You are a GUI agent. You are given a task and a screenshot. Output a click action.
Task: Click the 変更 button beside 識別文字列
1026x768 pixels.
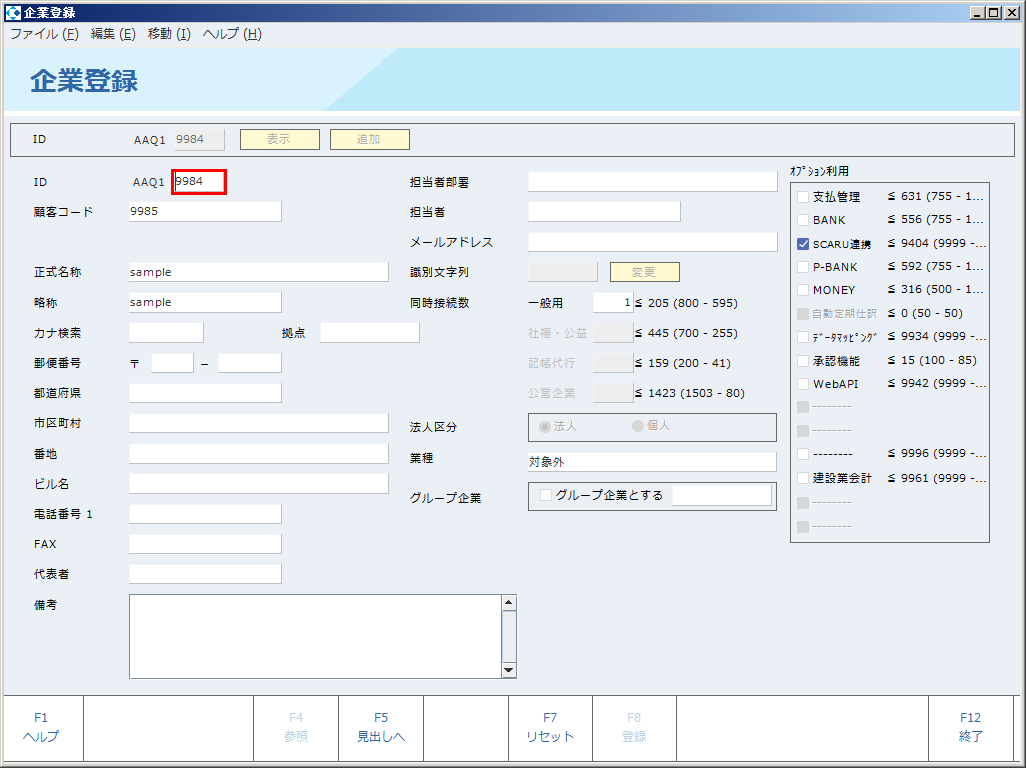point(645,272)
